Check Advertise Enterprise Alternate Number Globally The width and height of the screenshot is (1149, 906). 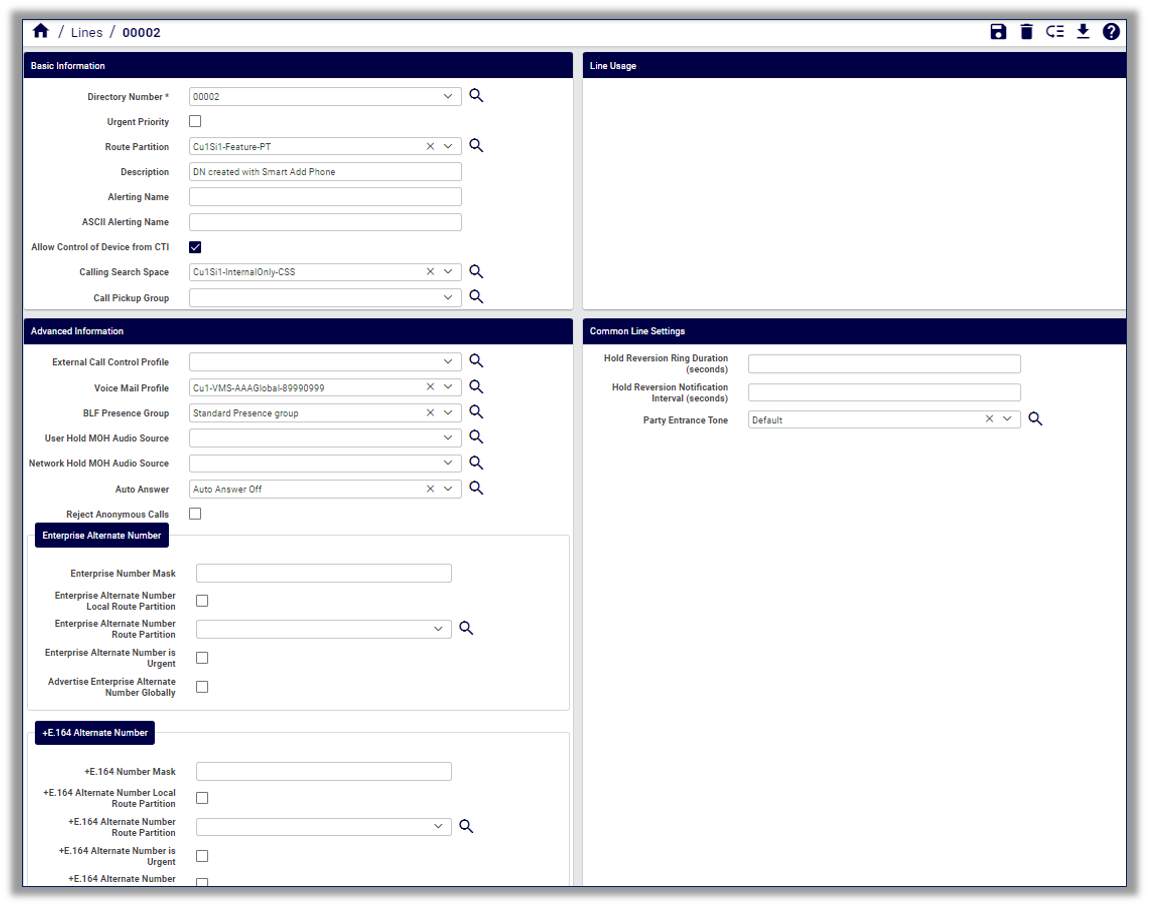pyautogui.click(x=202, y=686)
